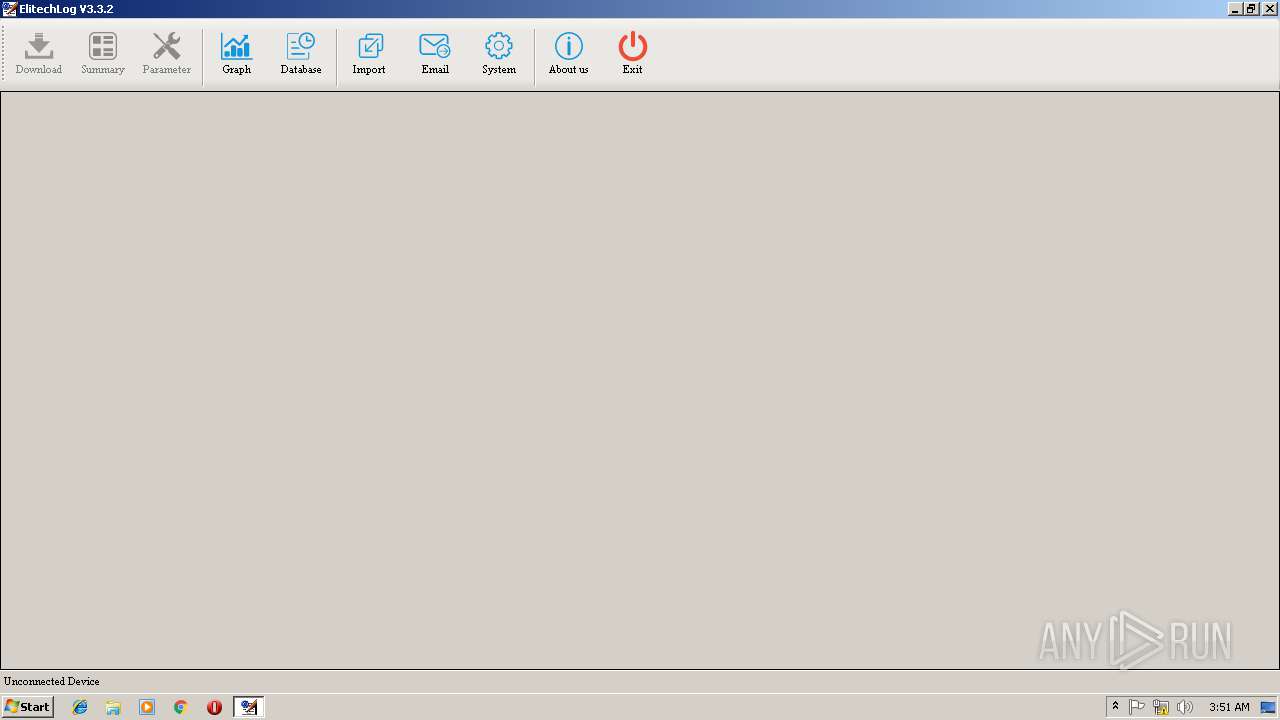
Task: Click the Action Center flag icon
Action: (x=1137, y=707)
